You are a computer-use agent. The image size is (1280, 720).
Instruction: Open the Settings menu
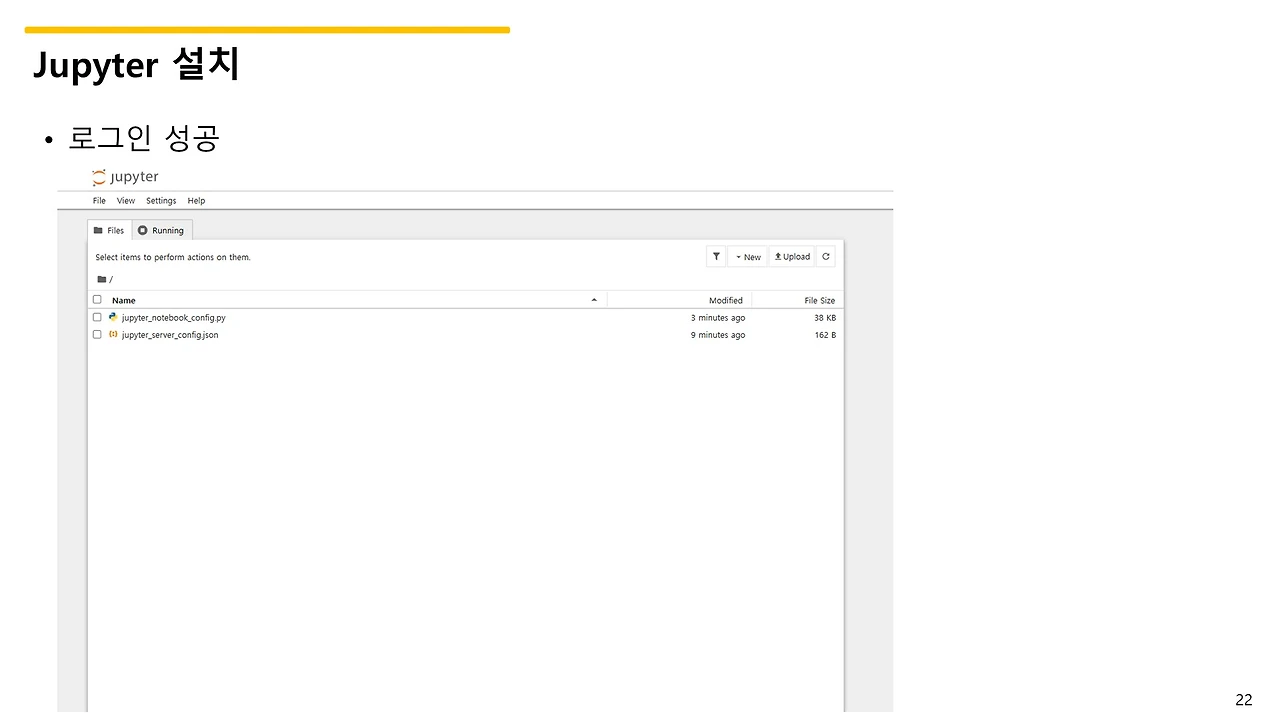click(161, 201)
